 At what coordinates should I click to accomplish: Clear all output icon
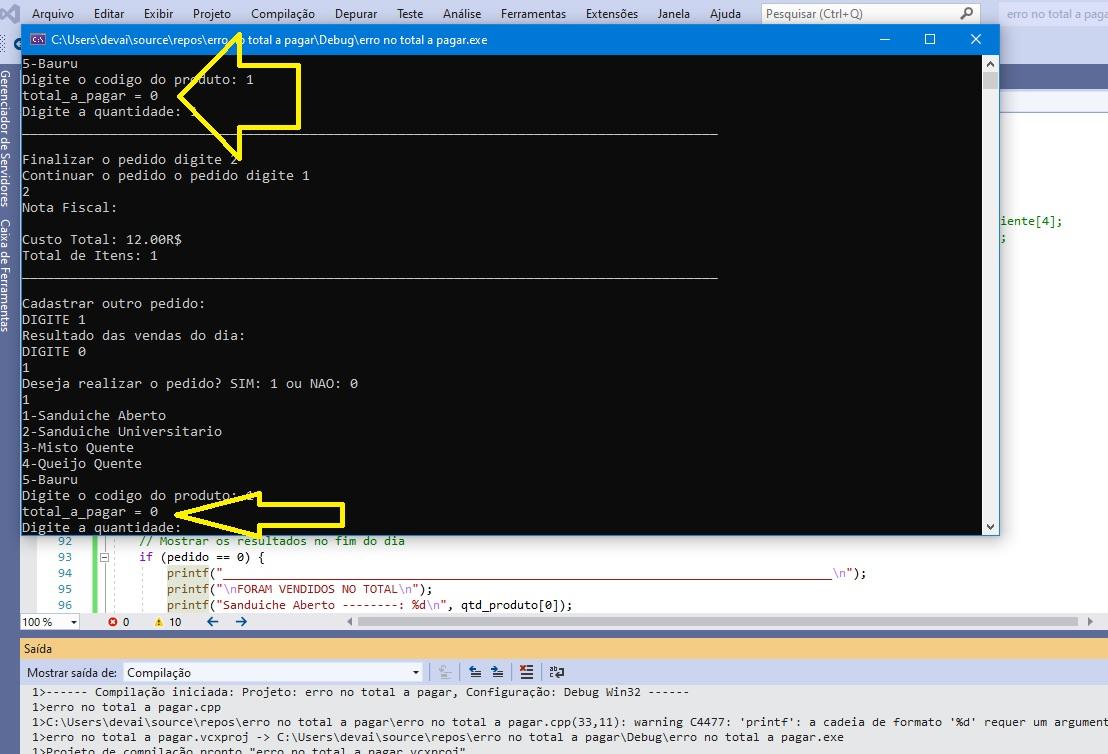(x=526, y=672)
